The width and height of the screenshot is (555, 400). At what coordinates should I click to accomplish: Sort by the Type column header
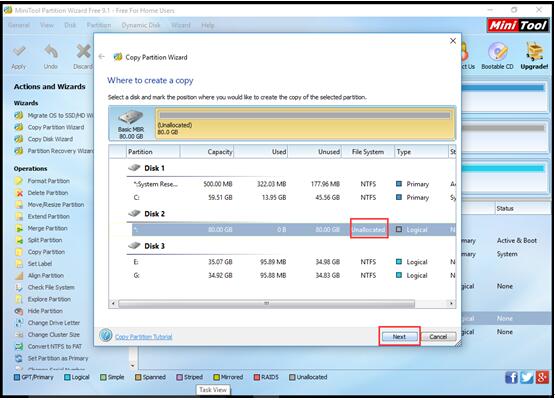pos(421,152)
